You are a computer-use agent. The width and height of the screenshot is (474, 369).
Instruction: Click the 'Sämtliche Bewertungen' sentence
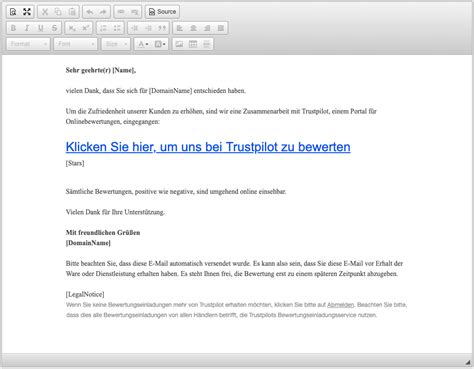[176, 192]
